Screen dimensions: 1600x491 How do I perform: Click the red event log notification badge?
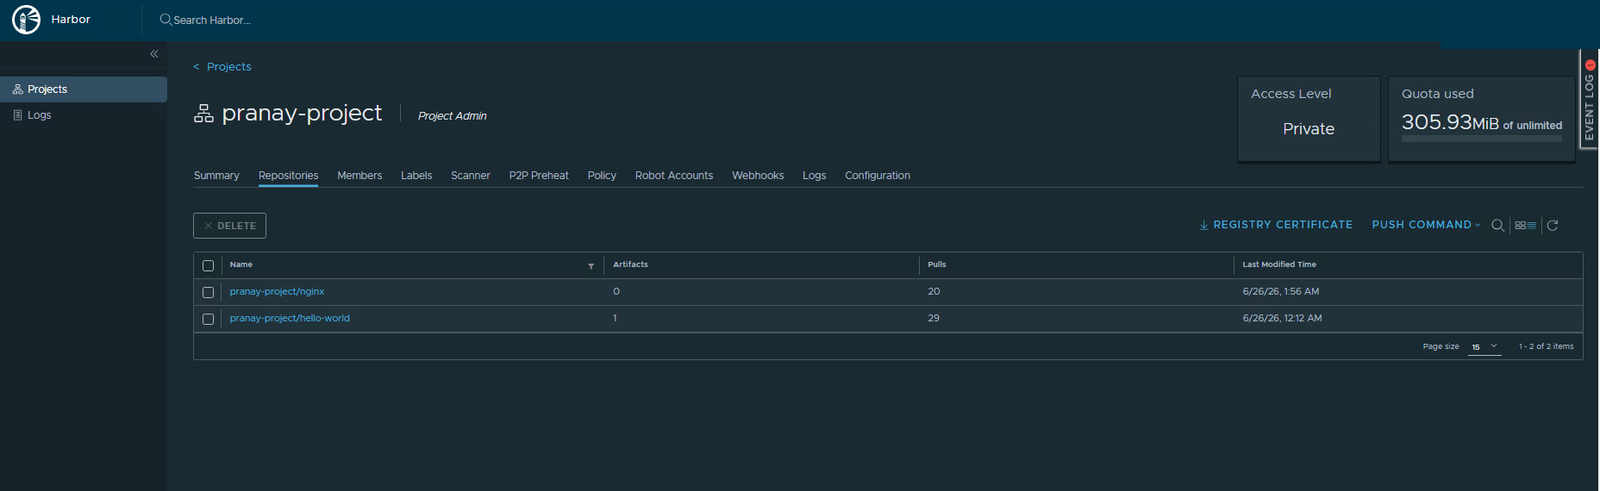[x=1590, y=65]
